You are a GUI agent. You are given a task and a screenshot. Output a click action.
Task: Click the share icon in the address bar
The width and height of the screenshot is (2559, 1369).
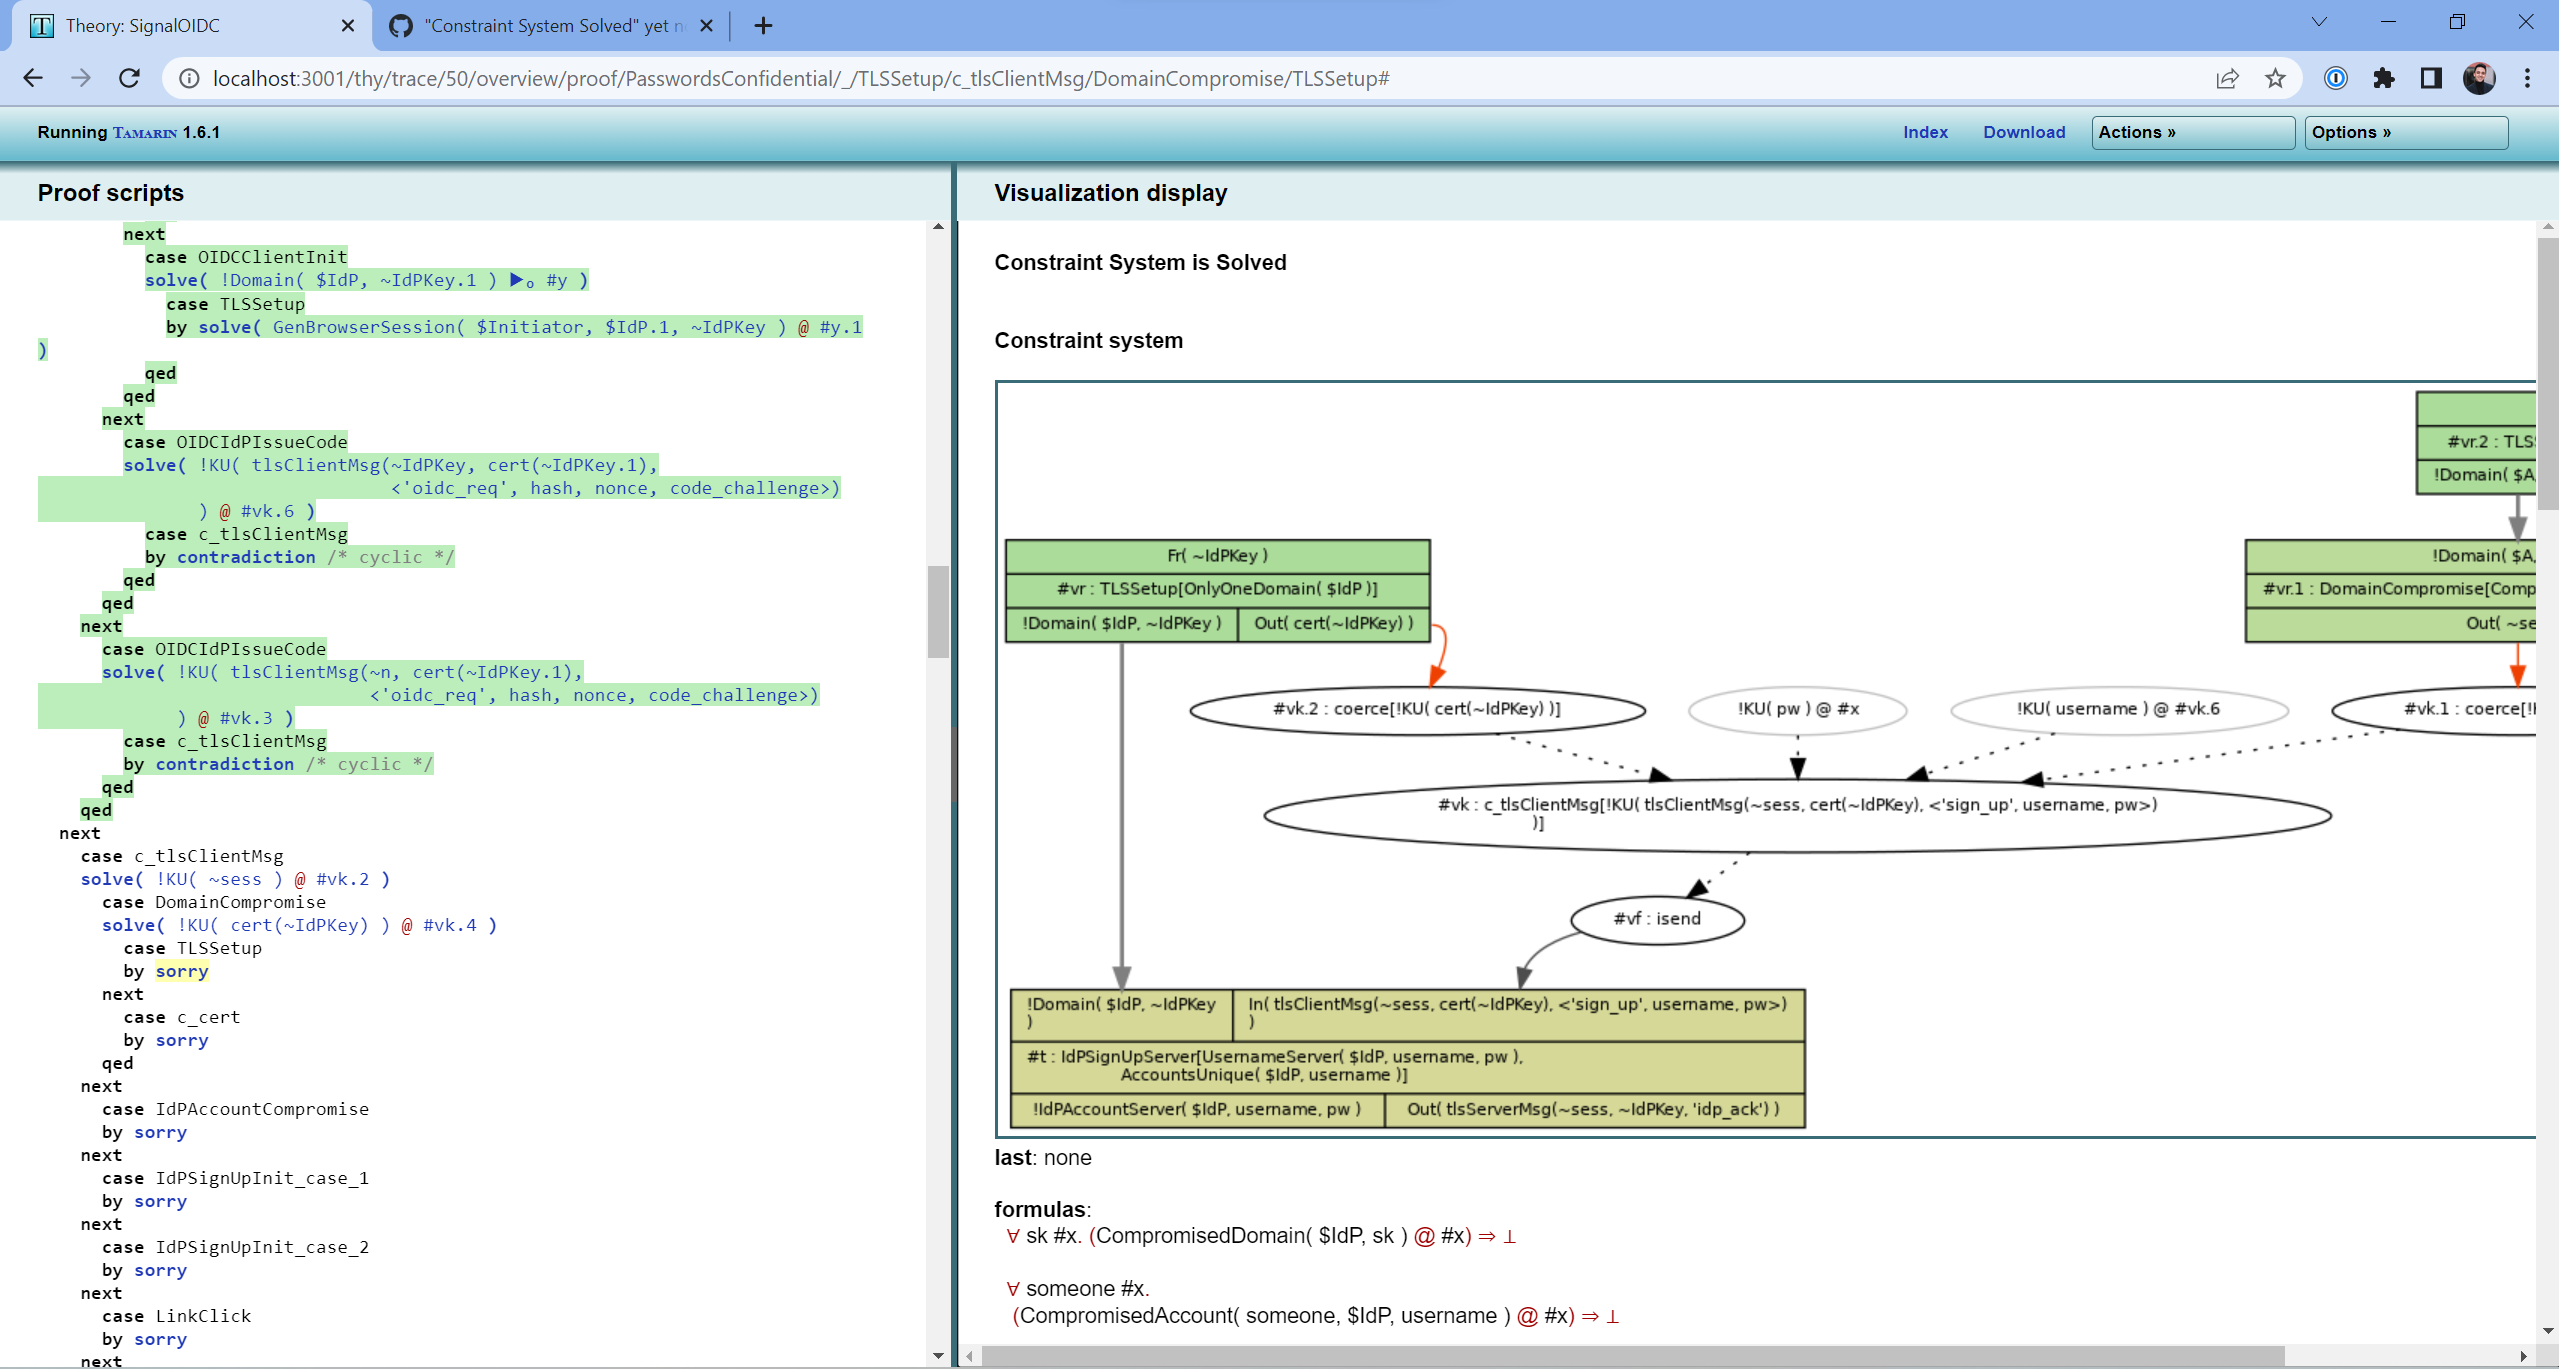click(x=2228, y=78)
